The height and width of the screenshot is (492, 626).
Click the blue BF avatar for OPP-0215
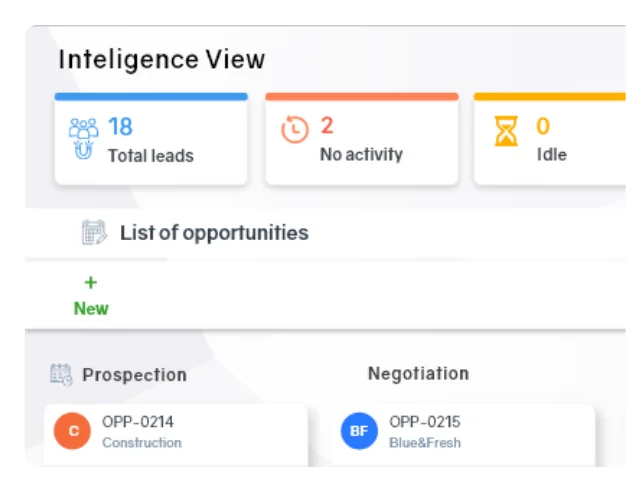360,432
